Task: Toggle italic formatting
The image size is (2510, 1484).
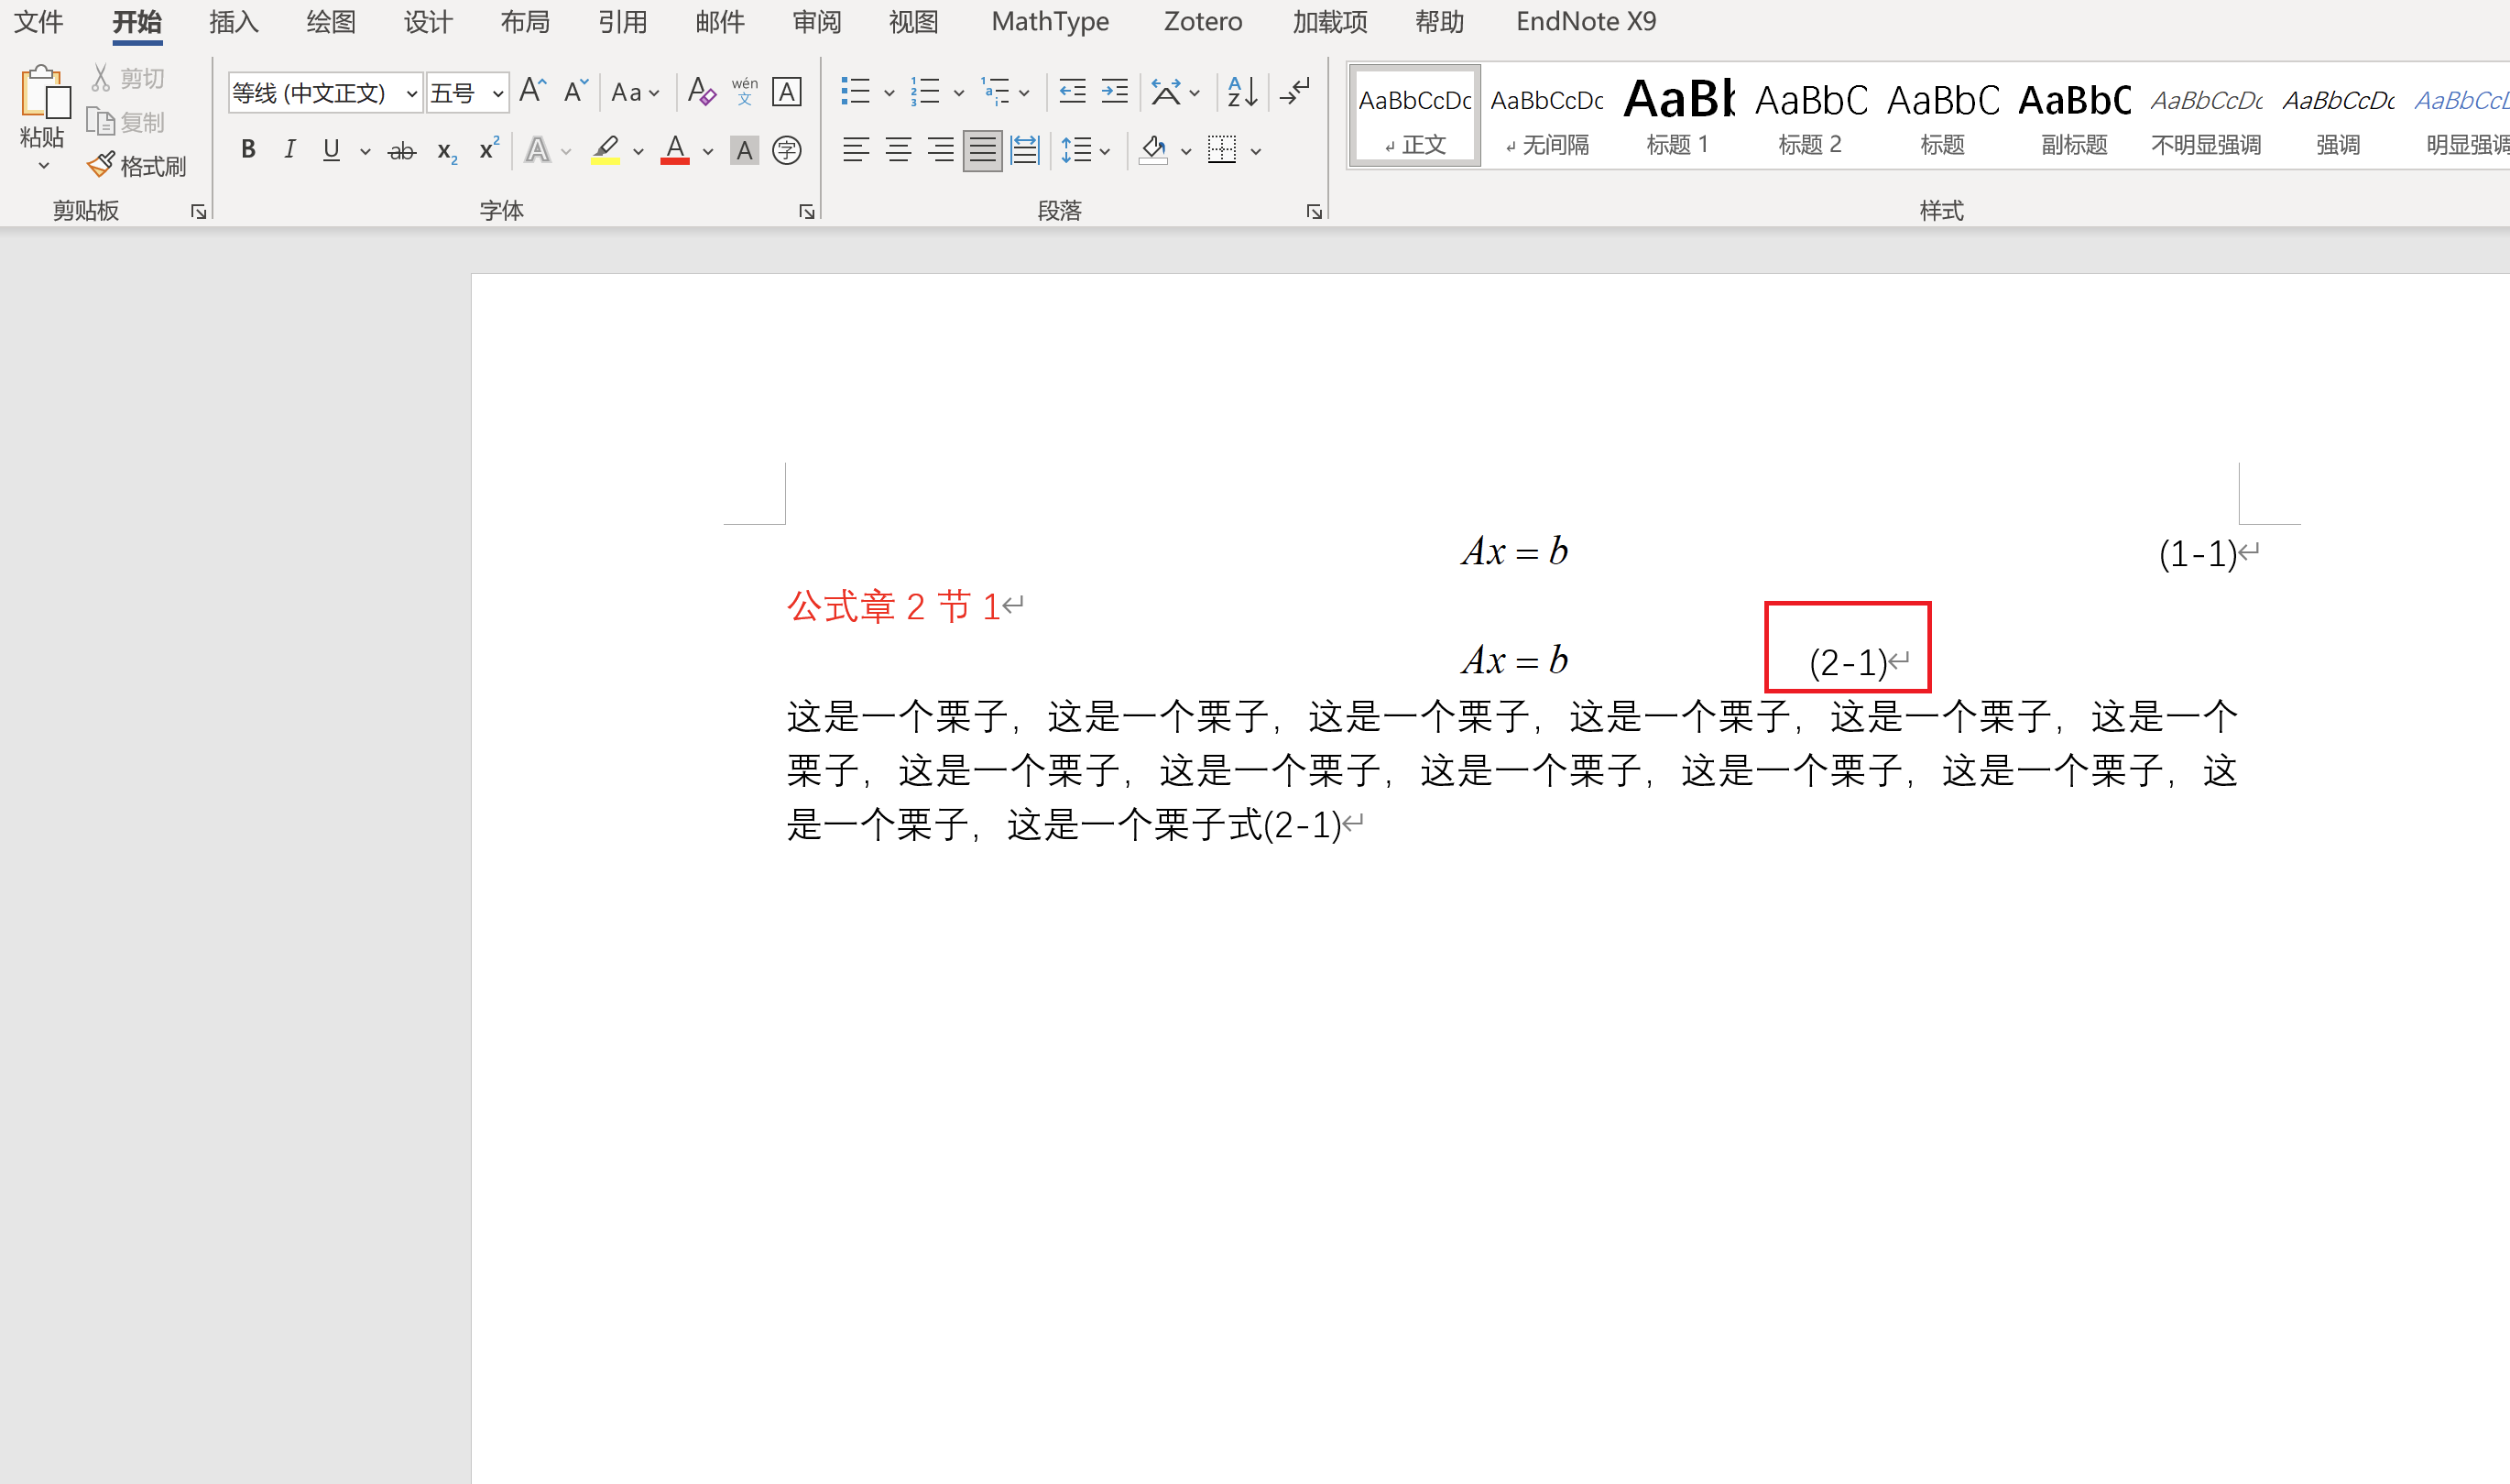Action: (x=289, y=151)
